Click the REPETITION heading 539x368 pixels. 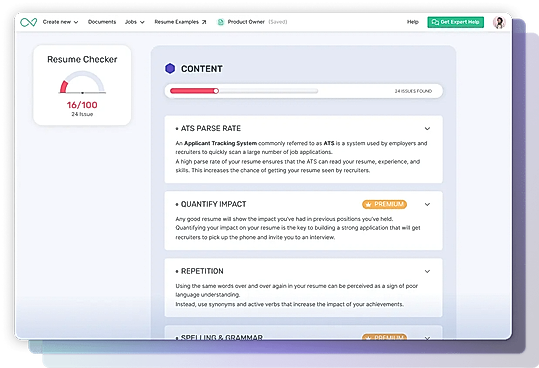(202, 271)
